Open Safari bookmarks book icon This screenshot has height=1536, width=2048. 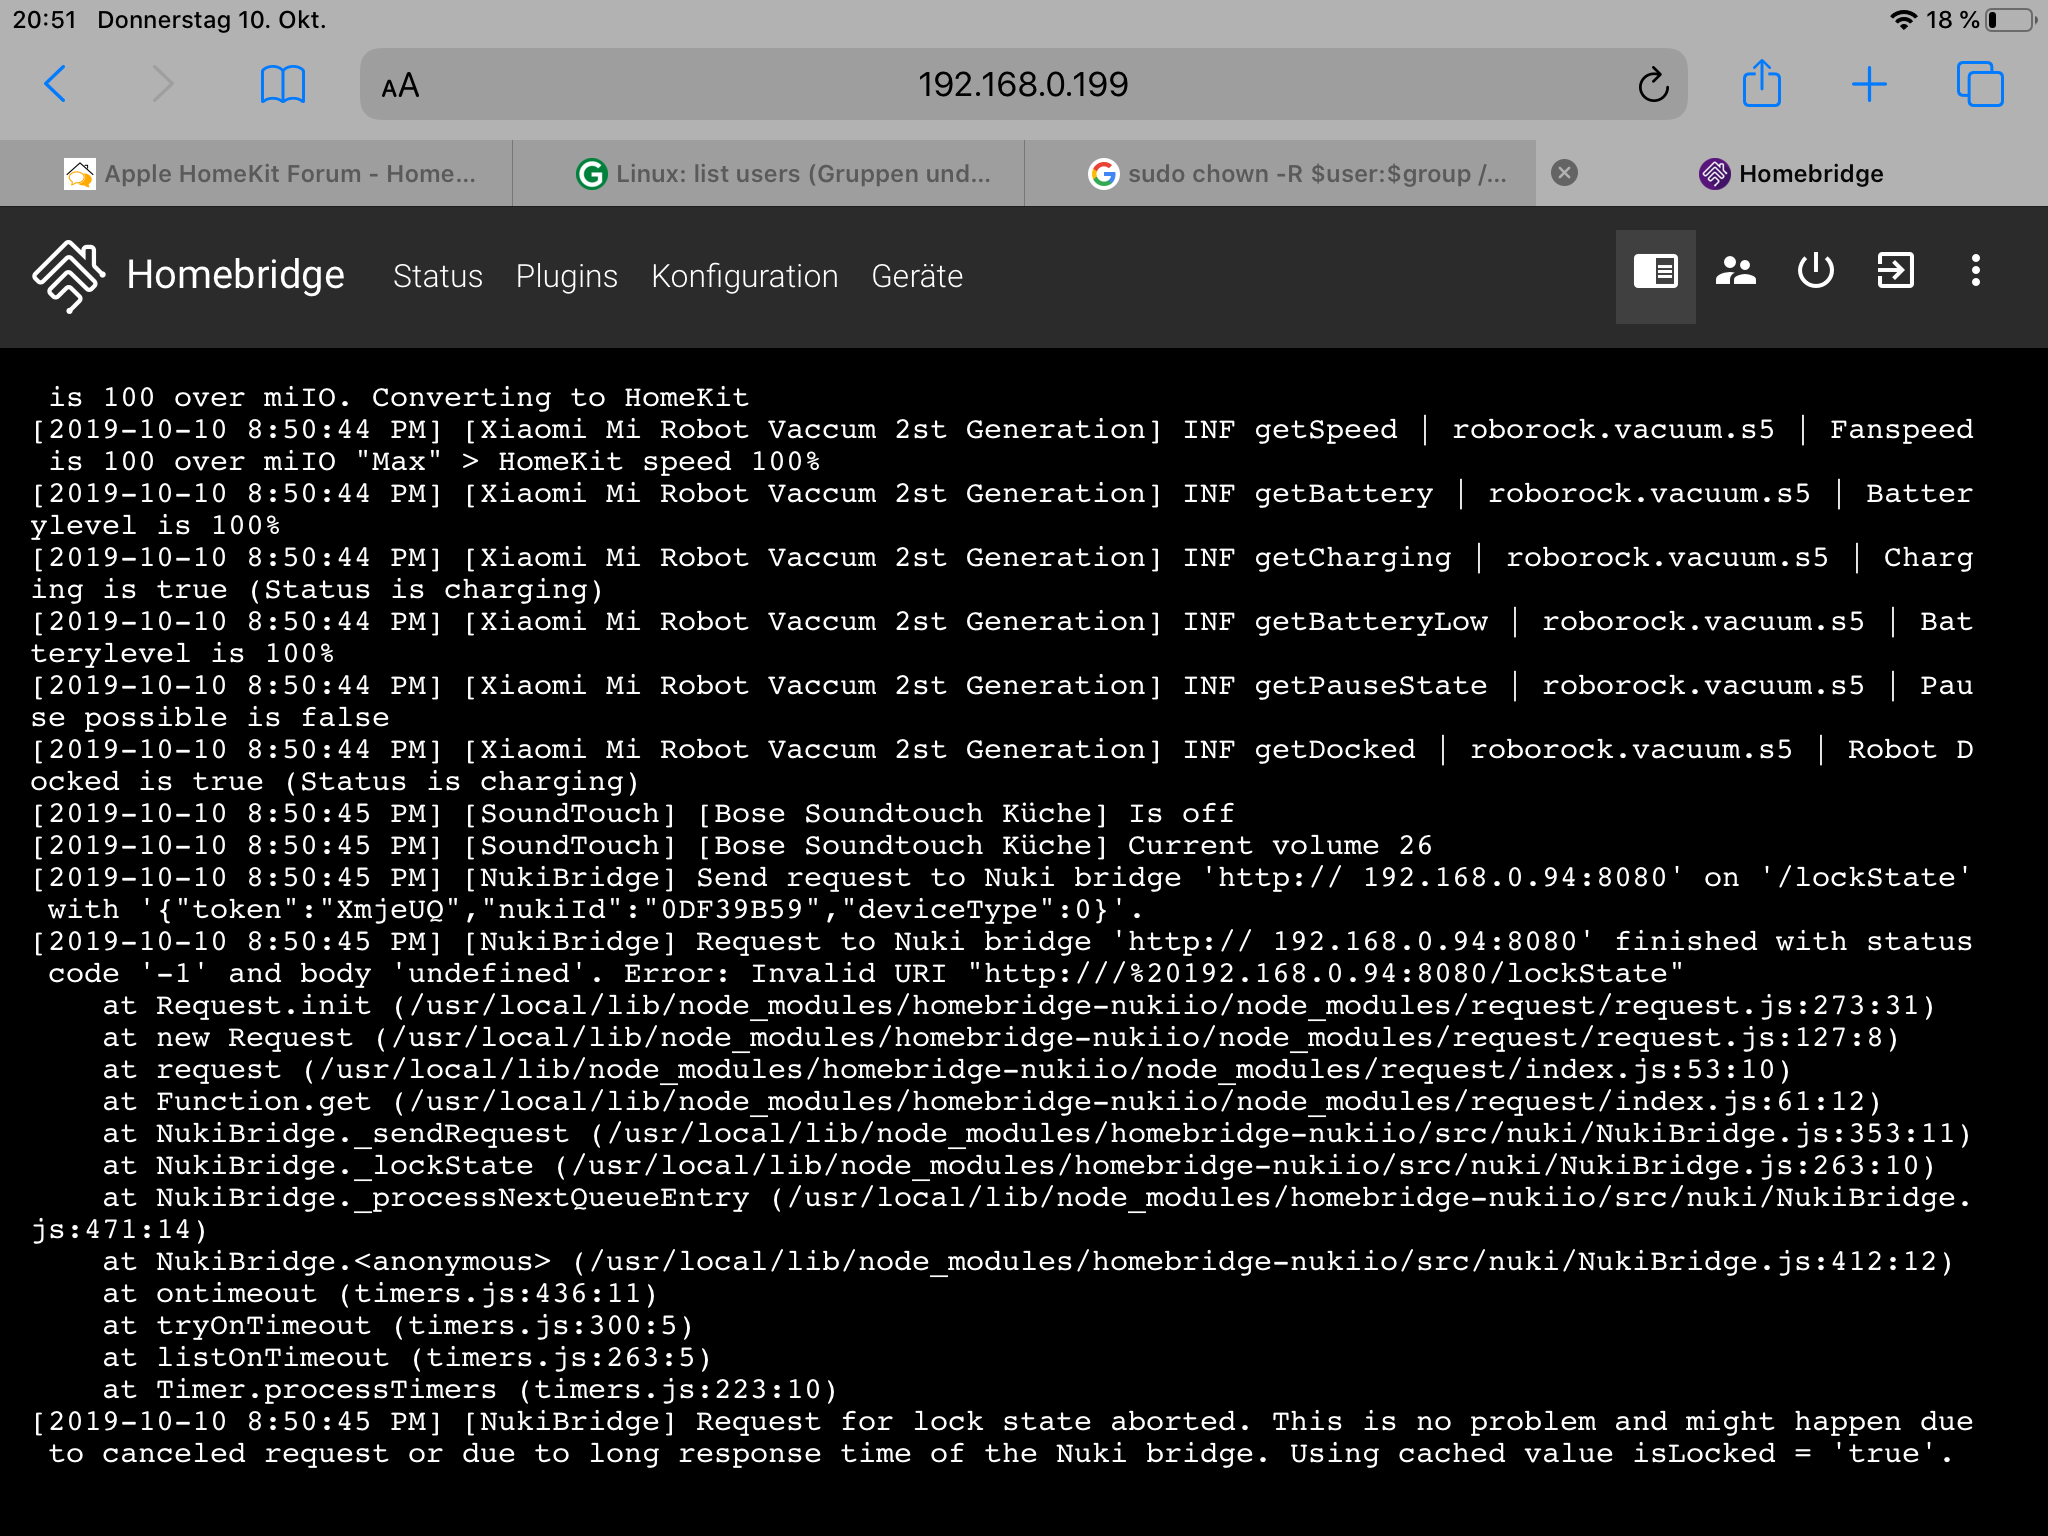pos(282,85)
